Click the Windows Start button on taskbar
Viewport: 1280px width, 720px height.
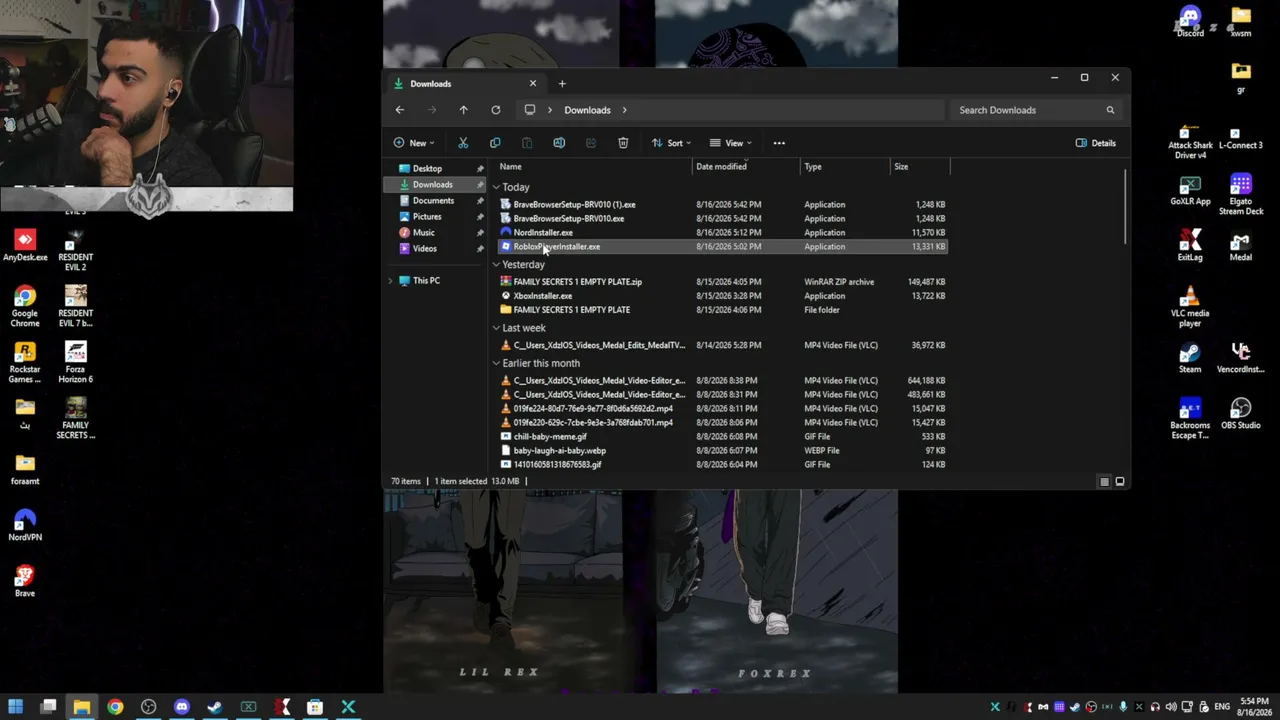tap(15, 708)
